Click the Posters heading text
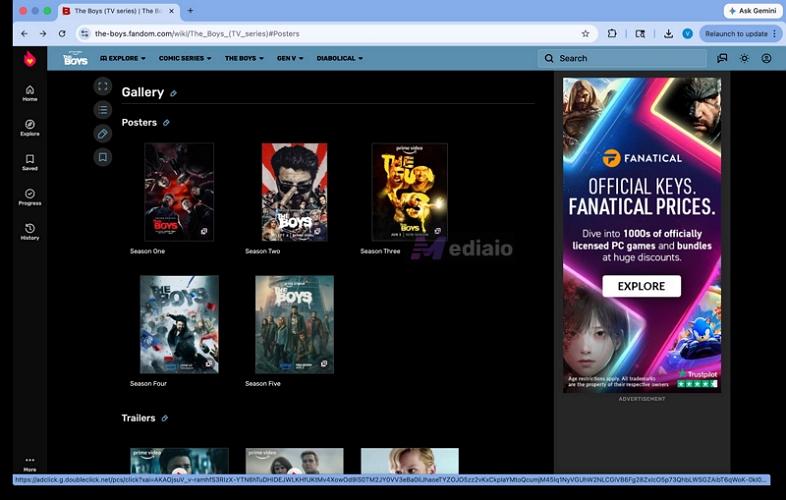This screenshot has height=500, width=786. (139, 123)
